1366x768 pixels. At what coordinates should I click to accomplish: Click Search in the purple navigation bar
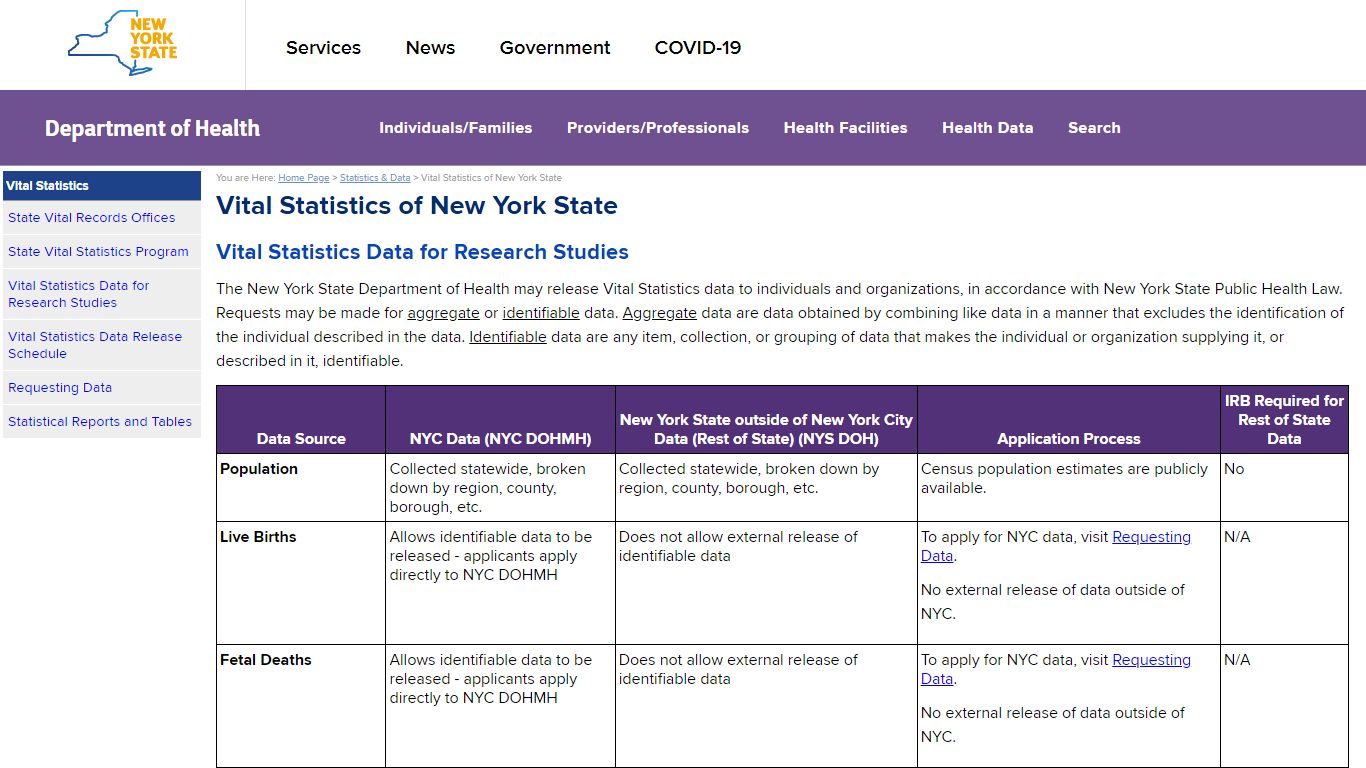(1094, 128)
